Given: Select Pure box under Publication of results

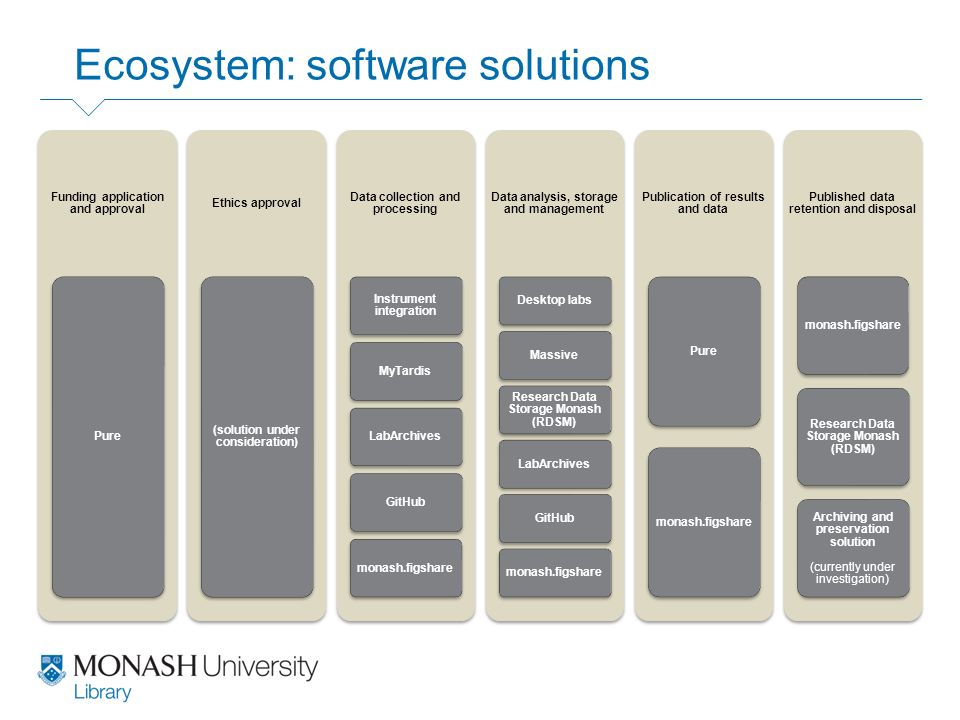Looking at the screenshot, I should (x=704, y=351).
